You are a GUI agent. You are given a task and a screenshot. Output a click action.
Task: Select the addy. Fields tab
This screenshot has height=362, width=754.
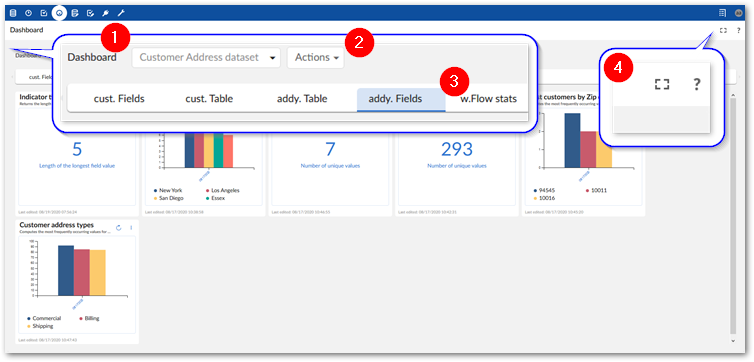click(401, 100)
